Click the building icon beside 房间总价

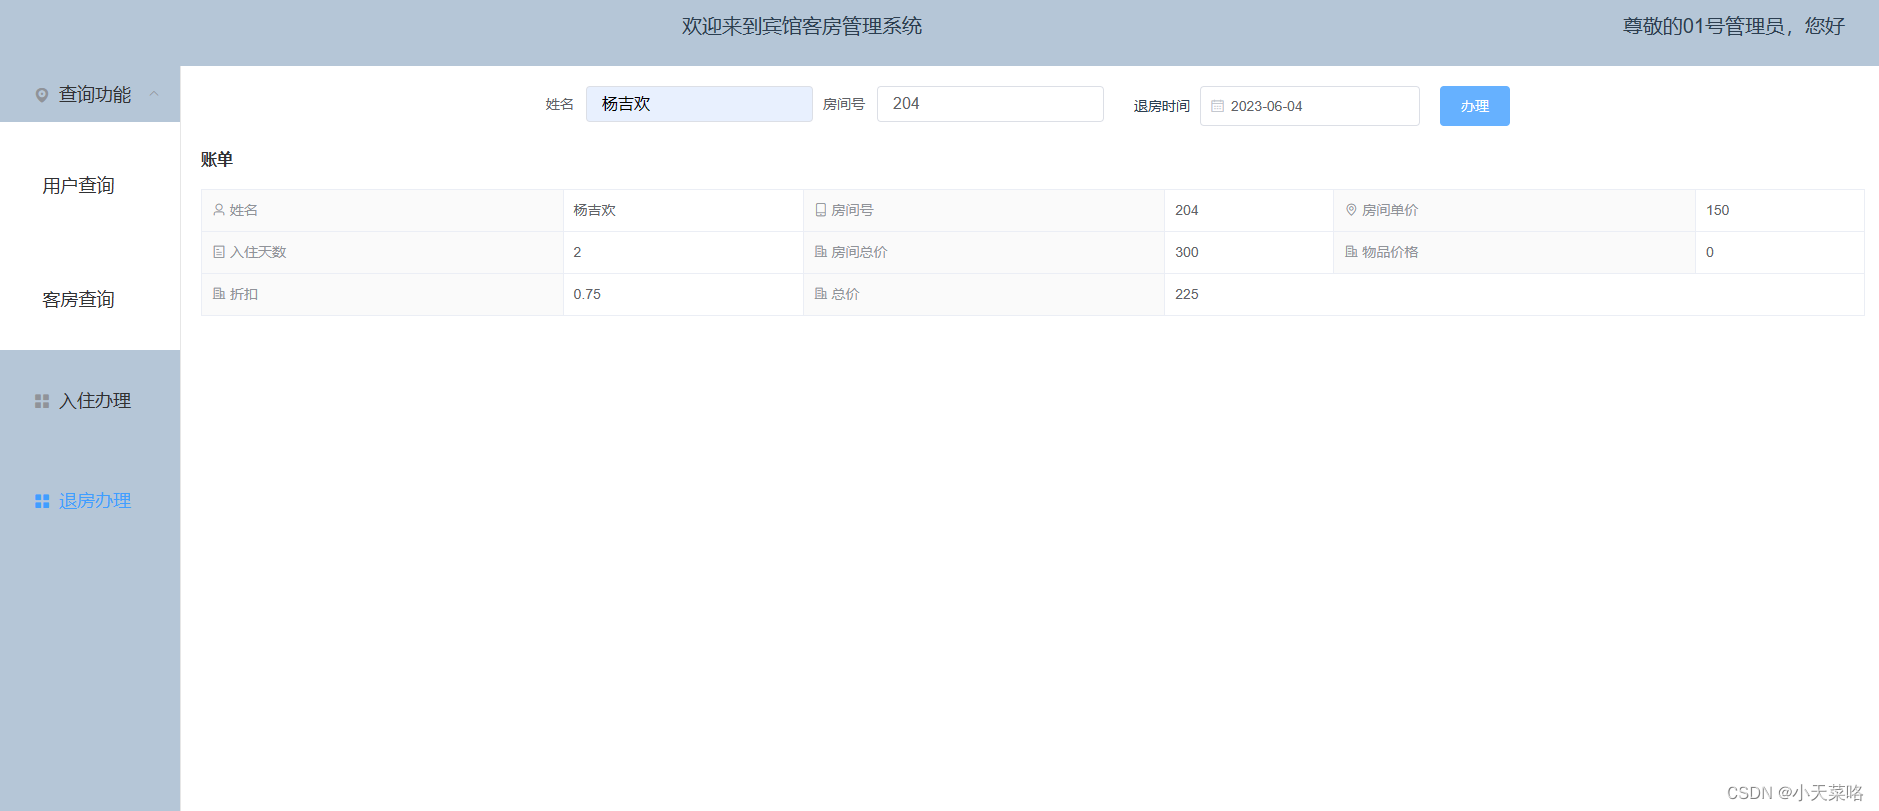(820, 252)
